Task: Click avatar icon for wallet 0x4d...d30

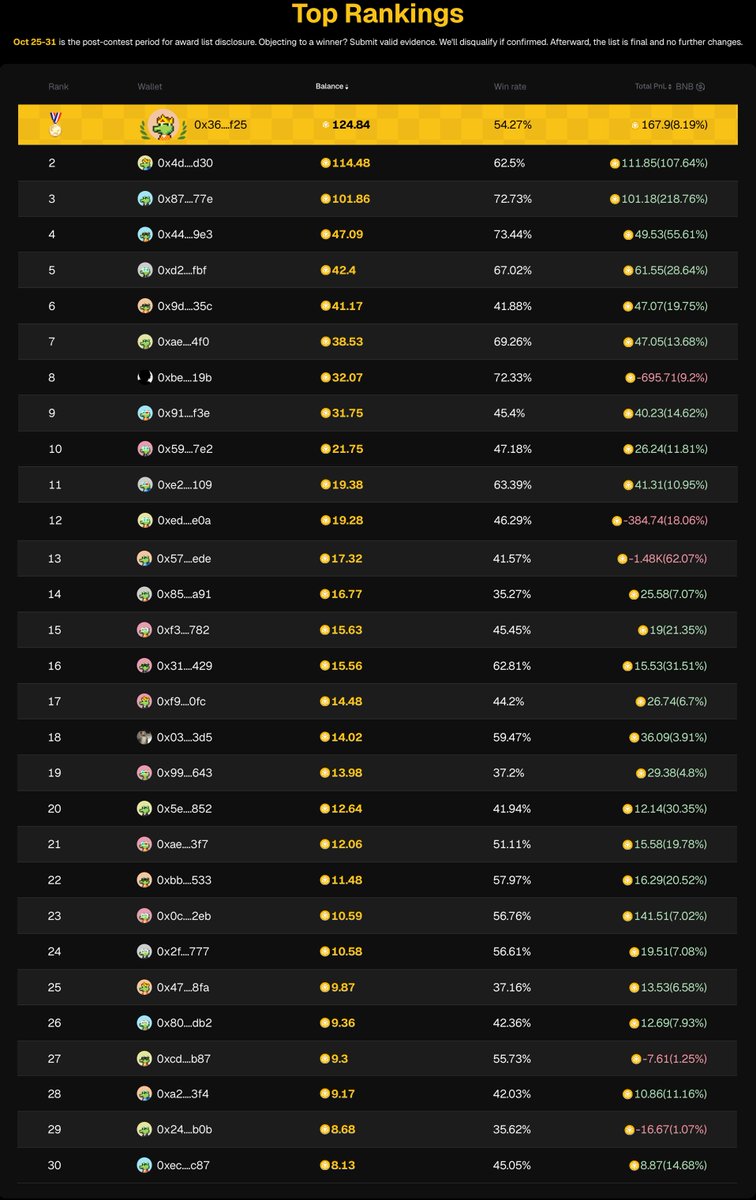Action: point(145,163)
